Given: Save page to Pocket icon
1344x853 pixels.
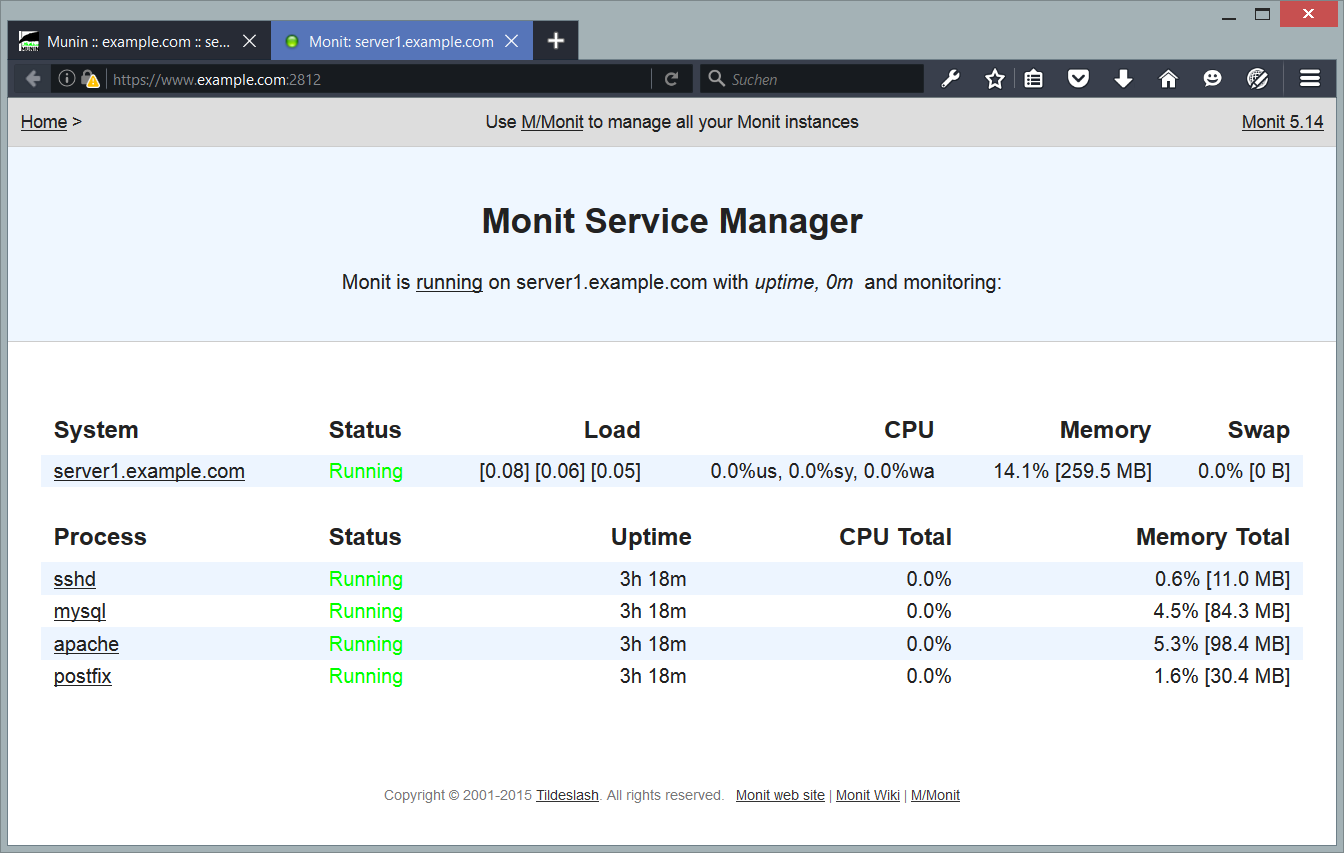Looking at the screenshot, I should coord(1078,79).
